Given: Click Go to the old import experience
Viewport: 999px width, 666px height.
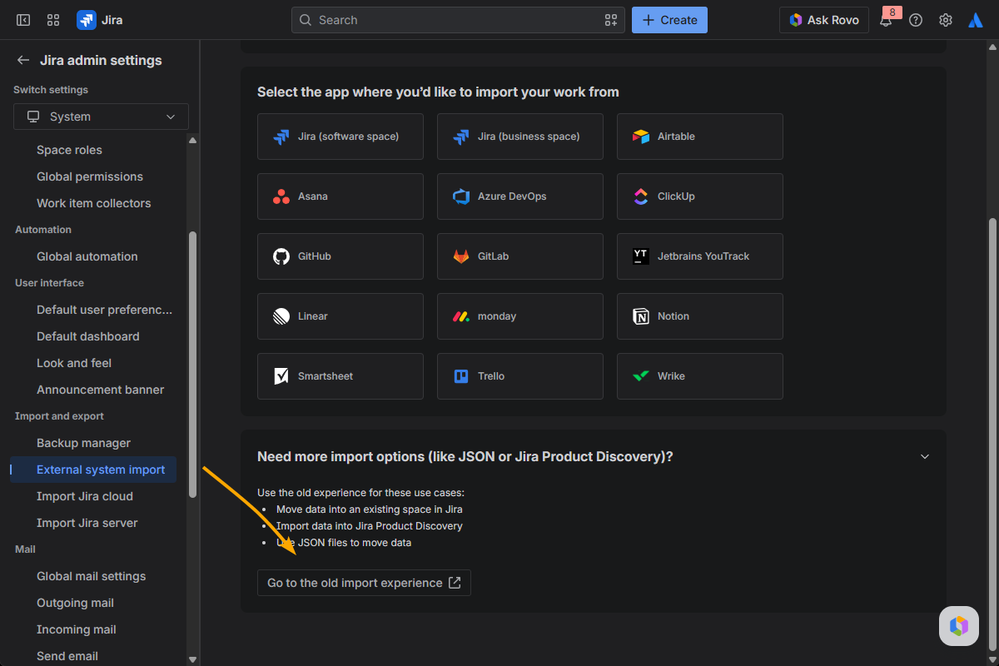Looking at the screenshot, I should 364,583.
